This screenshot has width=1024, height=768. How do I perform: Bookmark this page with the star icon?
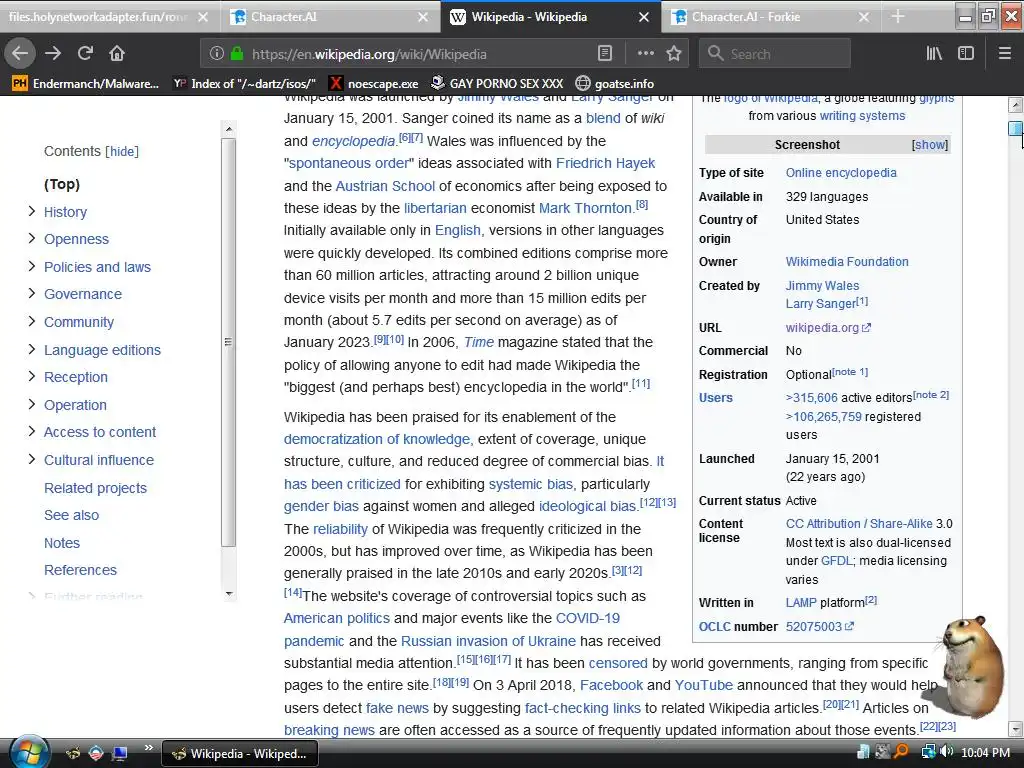coord(674,54)
